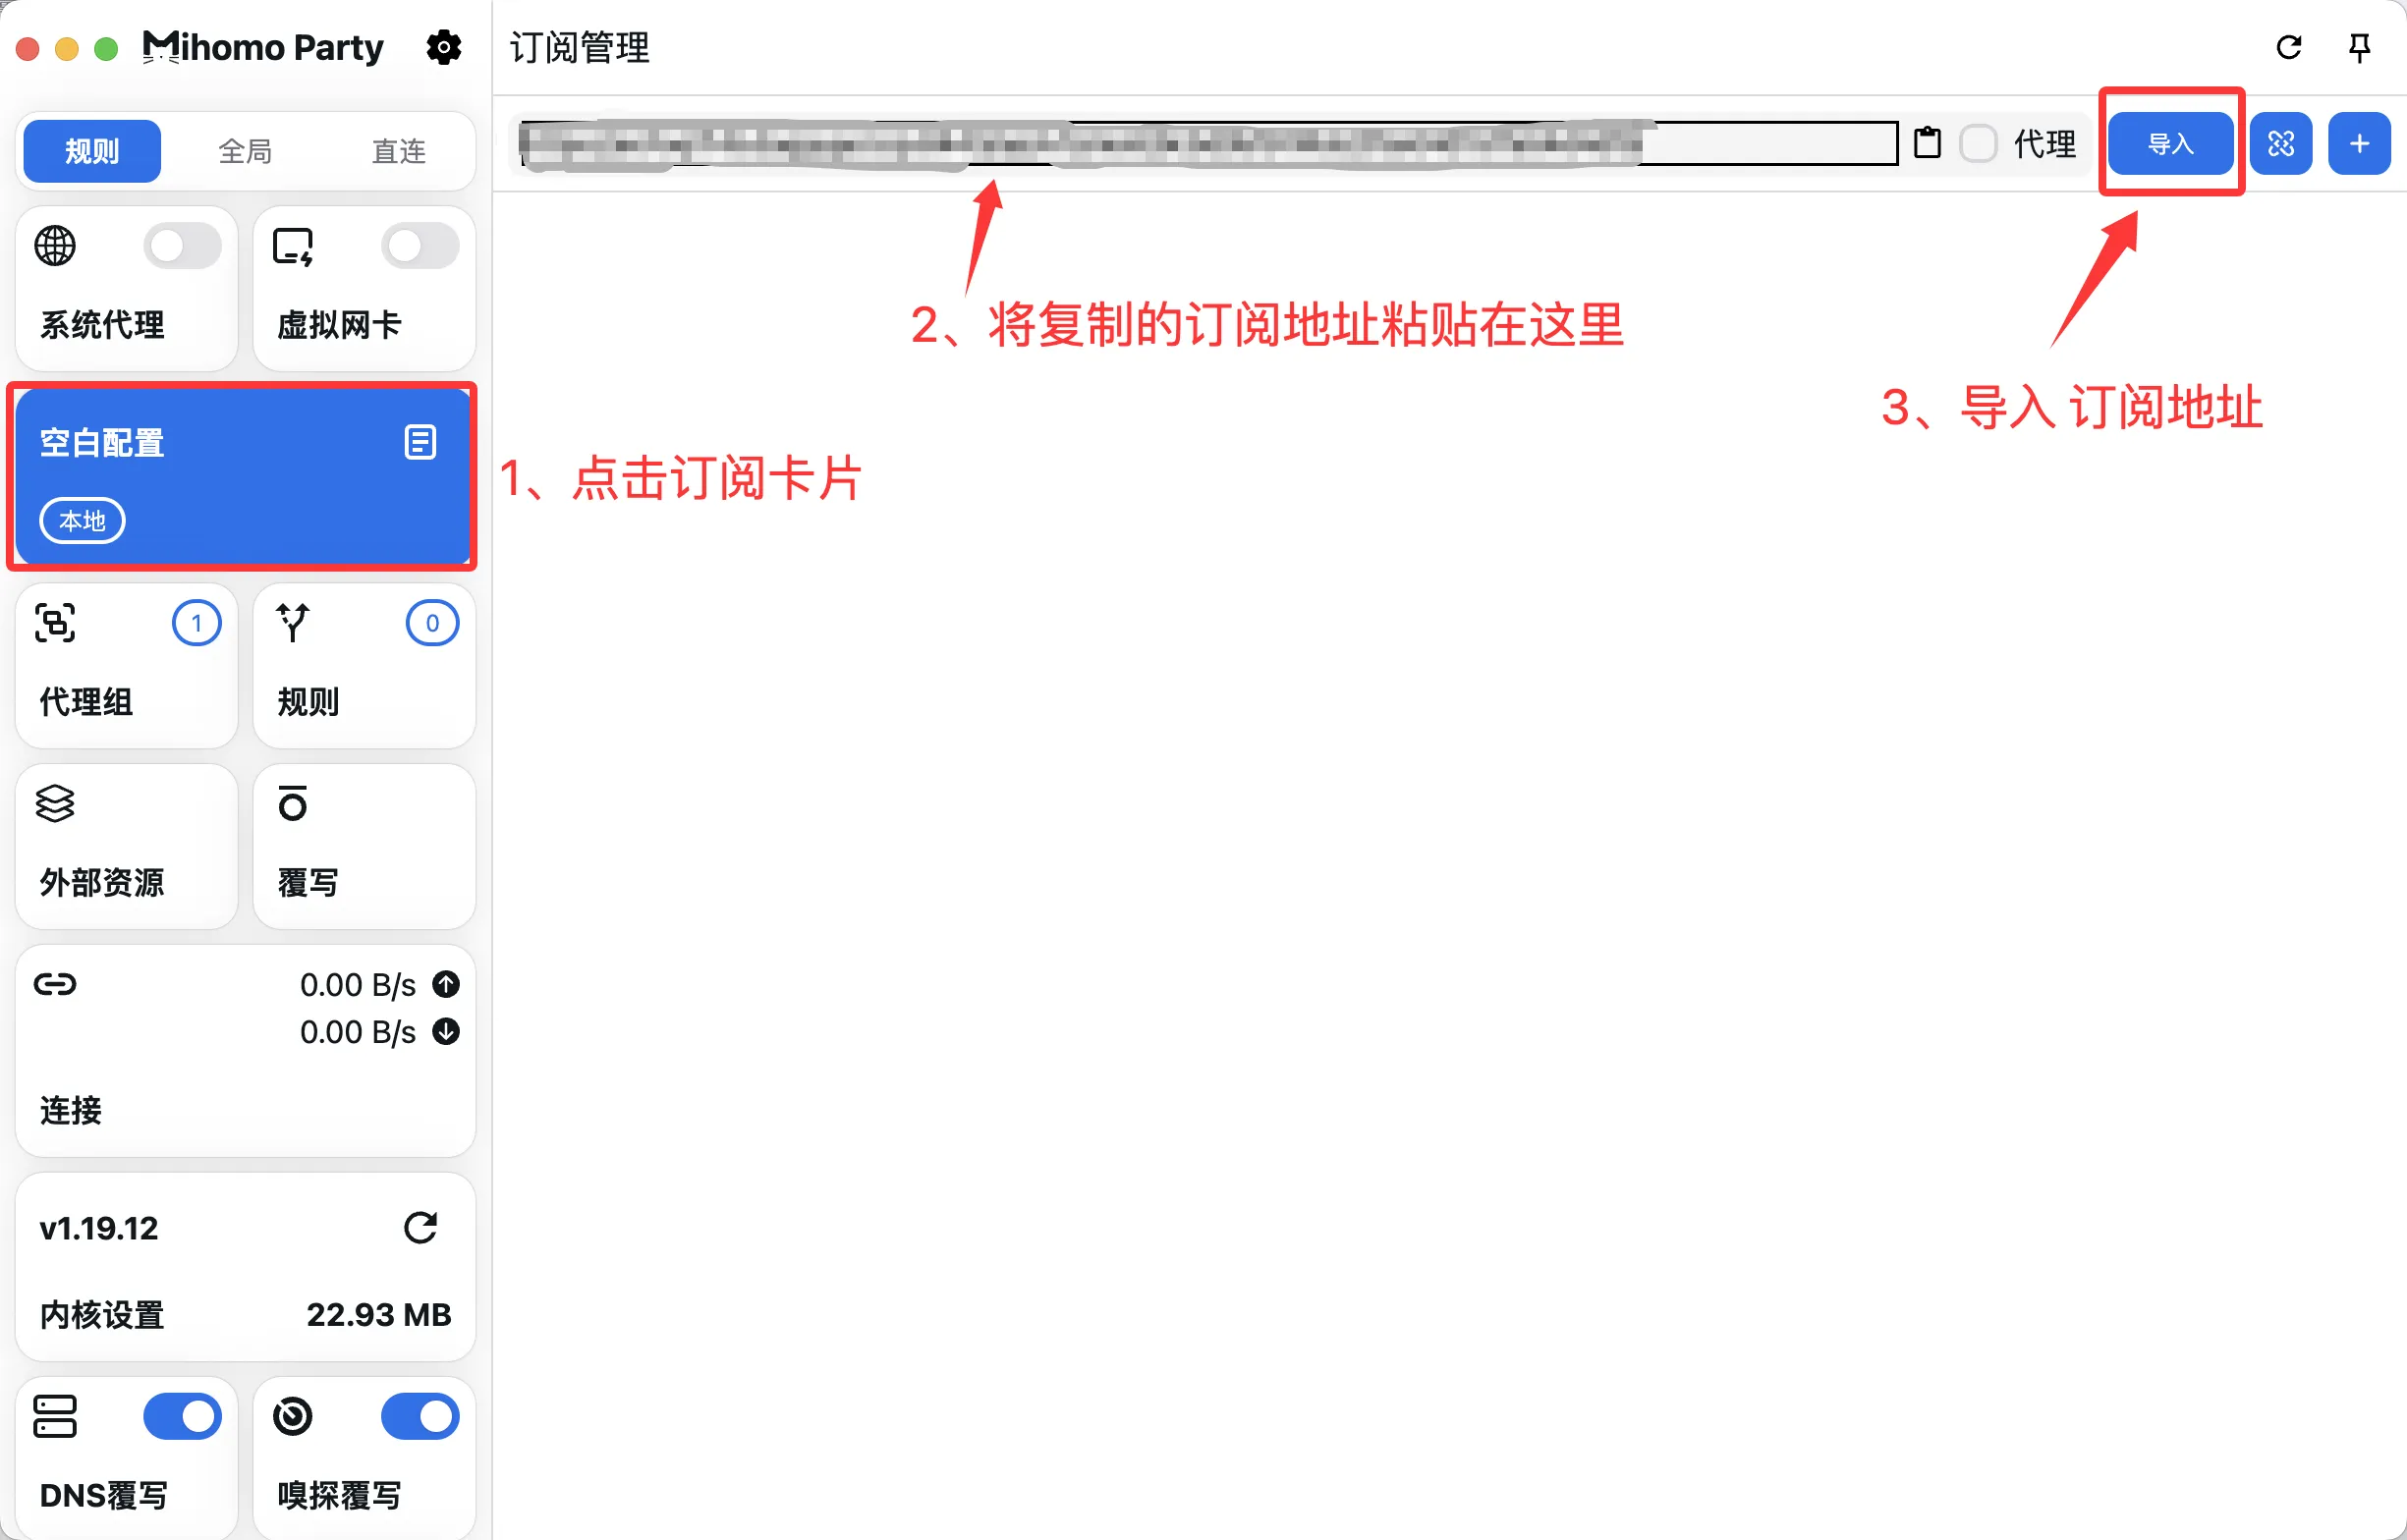Enable the 系统代理 toggle switch
2407x1540 pixels.
(x=182, y=246)
